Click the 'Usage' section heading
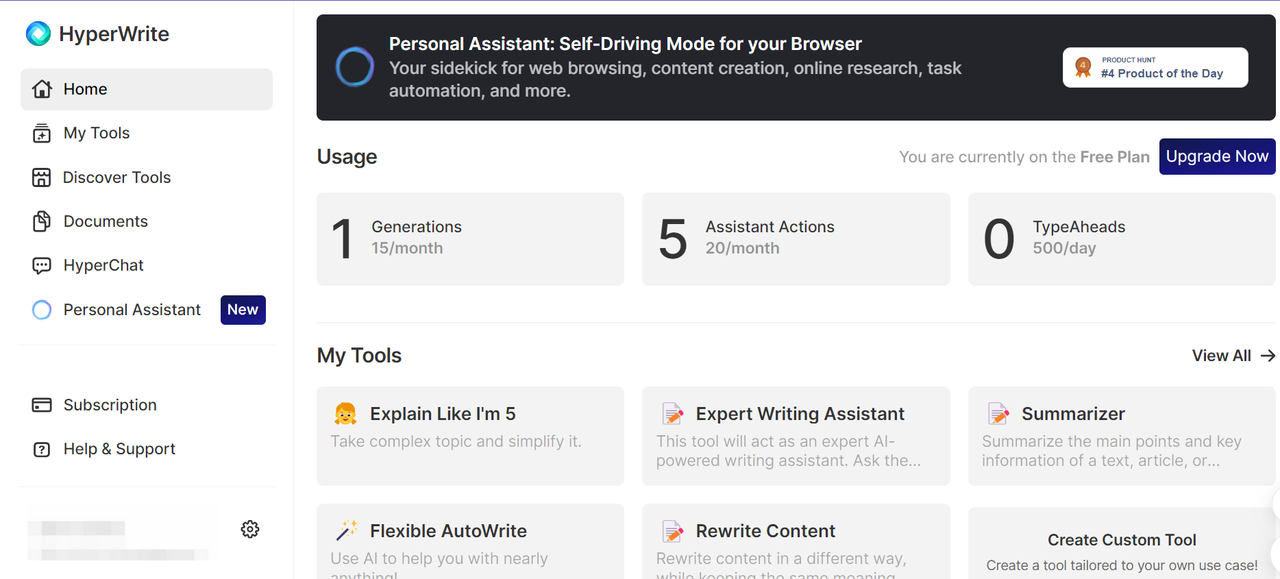This screenshot has height=579, width=1280. (x=347, y=157)
